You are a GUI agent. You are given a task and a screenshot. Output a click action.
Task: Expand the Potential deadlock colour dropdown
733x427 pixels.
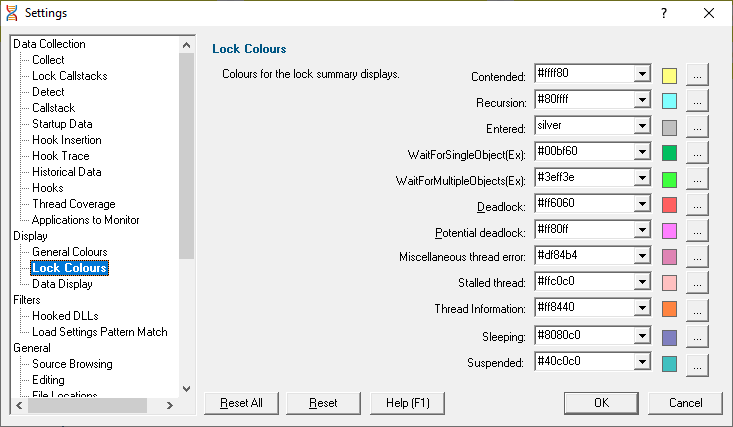click(x=642, y=229)
